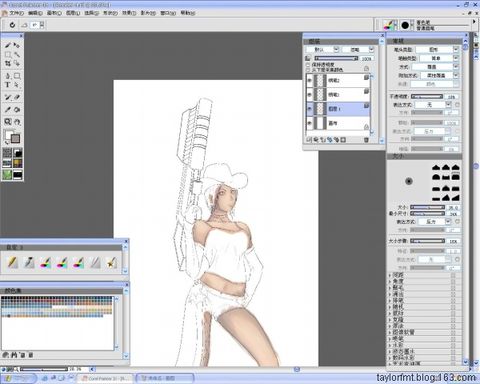Viewport: 480px width, 384px height.
Task: Click the Windows Start button
Action: pos(19,378)
